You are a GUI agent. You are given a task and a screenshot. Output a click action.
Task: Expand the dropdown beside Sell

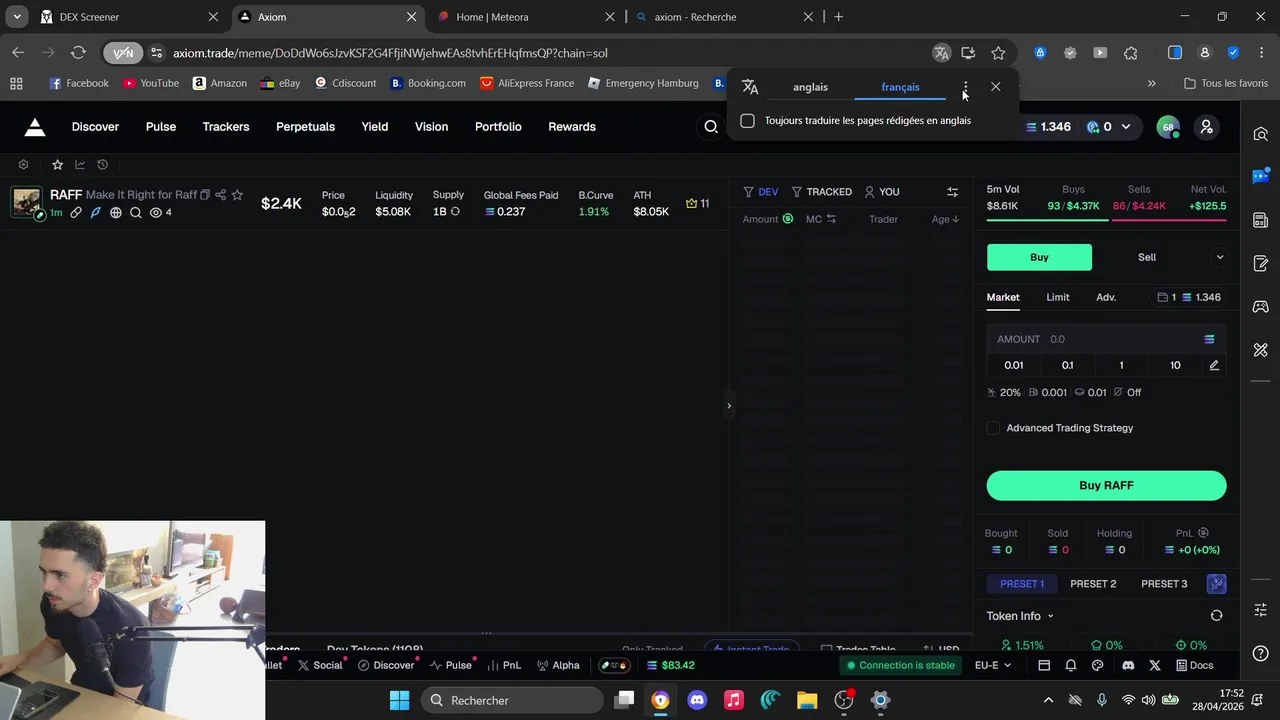pos(1219,258)
